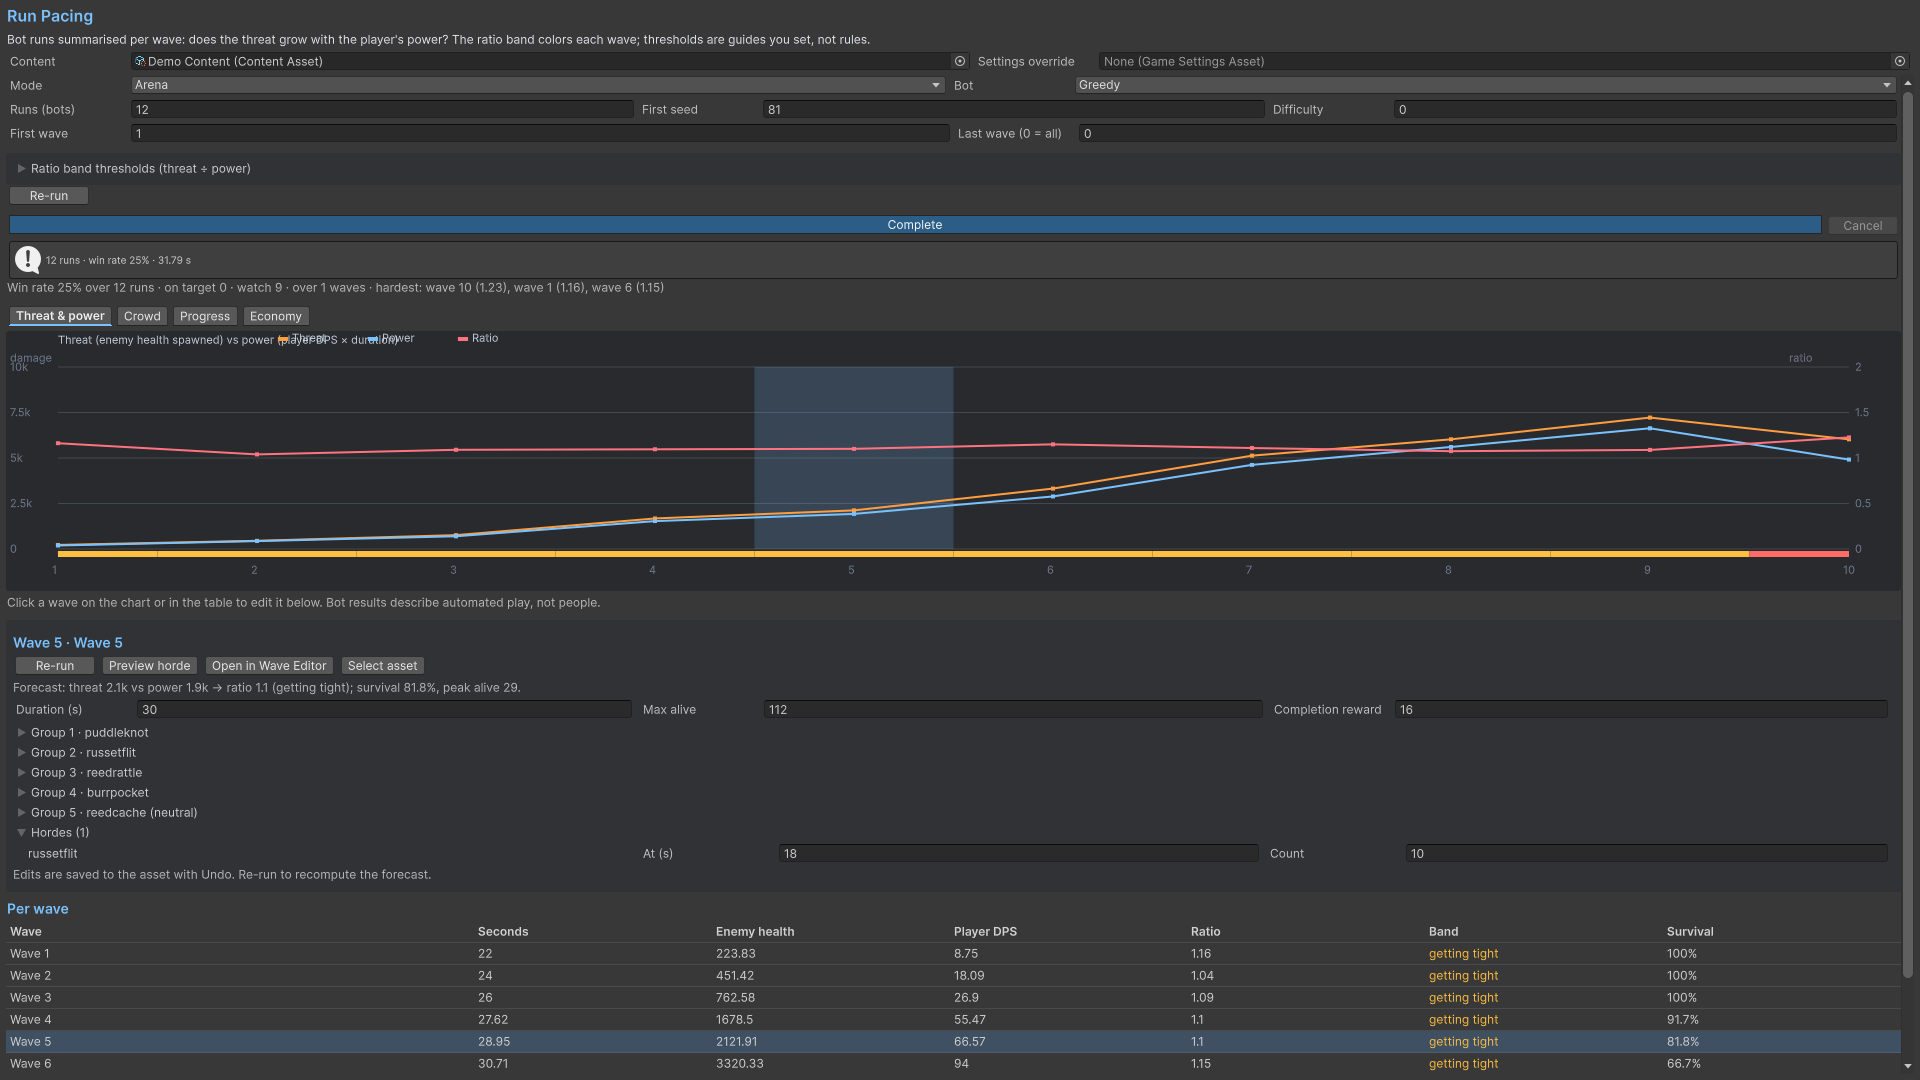Click the warning icon in results box

click(28, 260)
